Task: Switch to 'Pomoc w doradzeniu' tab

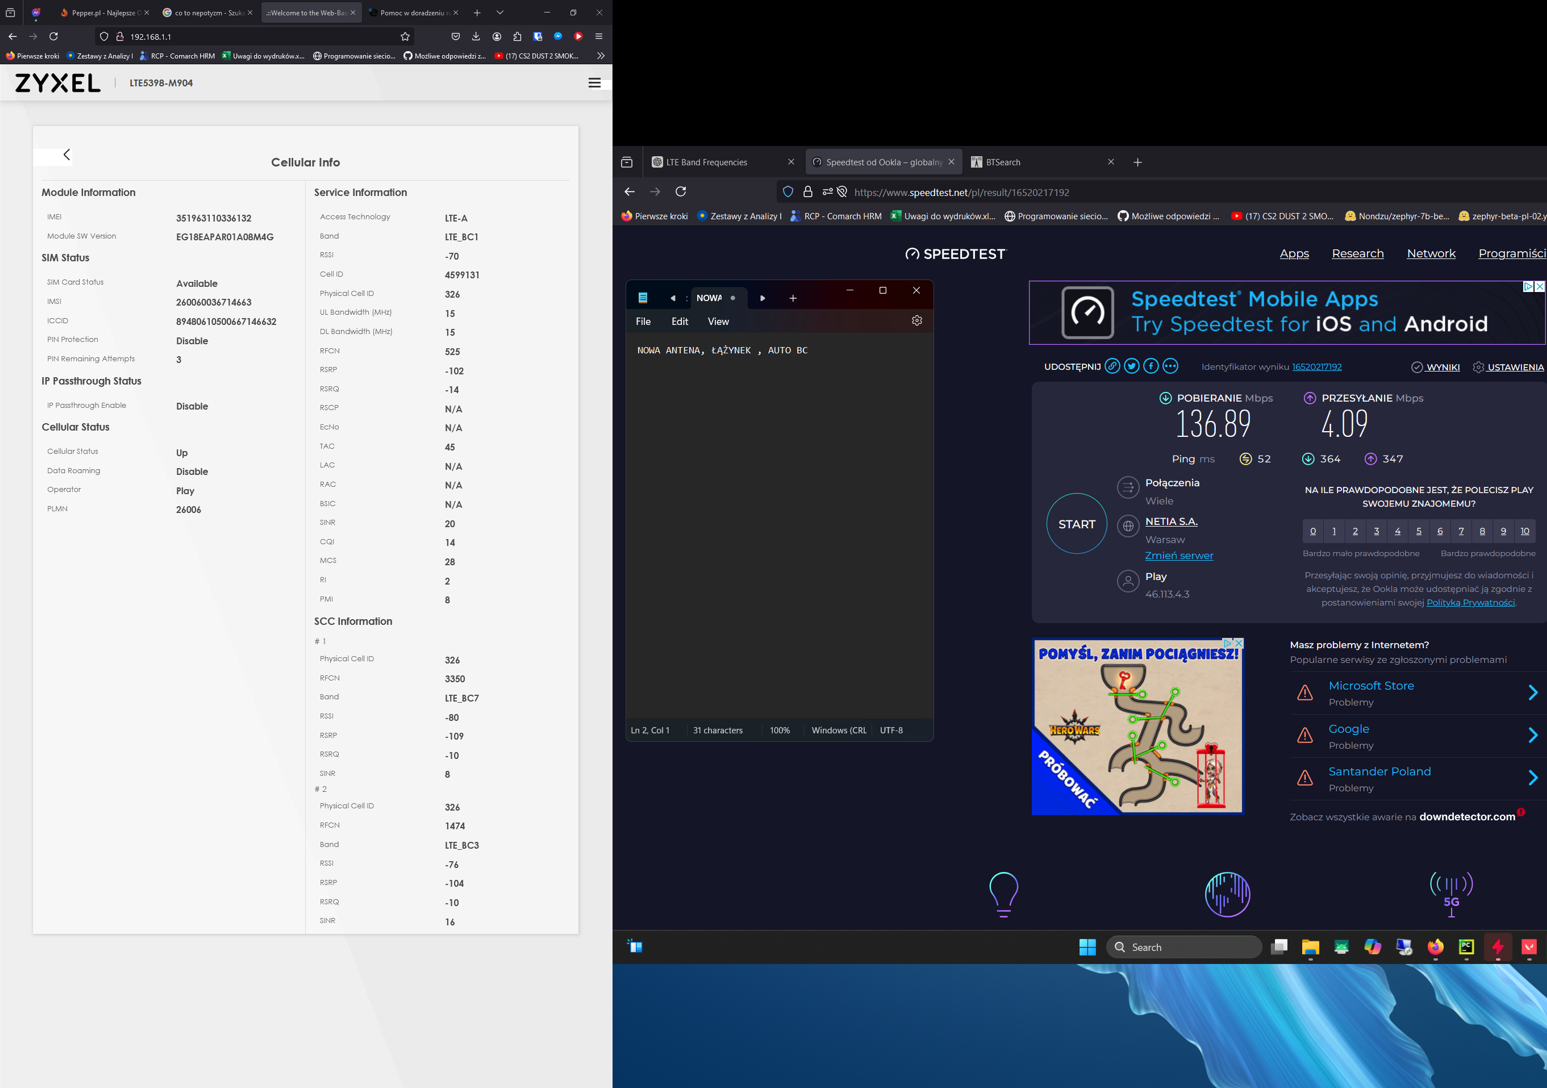Action: (413, 13)
